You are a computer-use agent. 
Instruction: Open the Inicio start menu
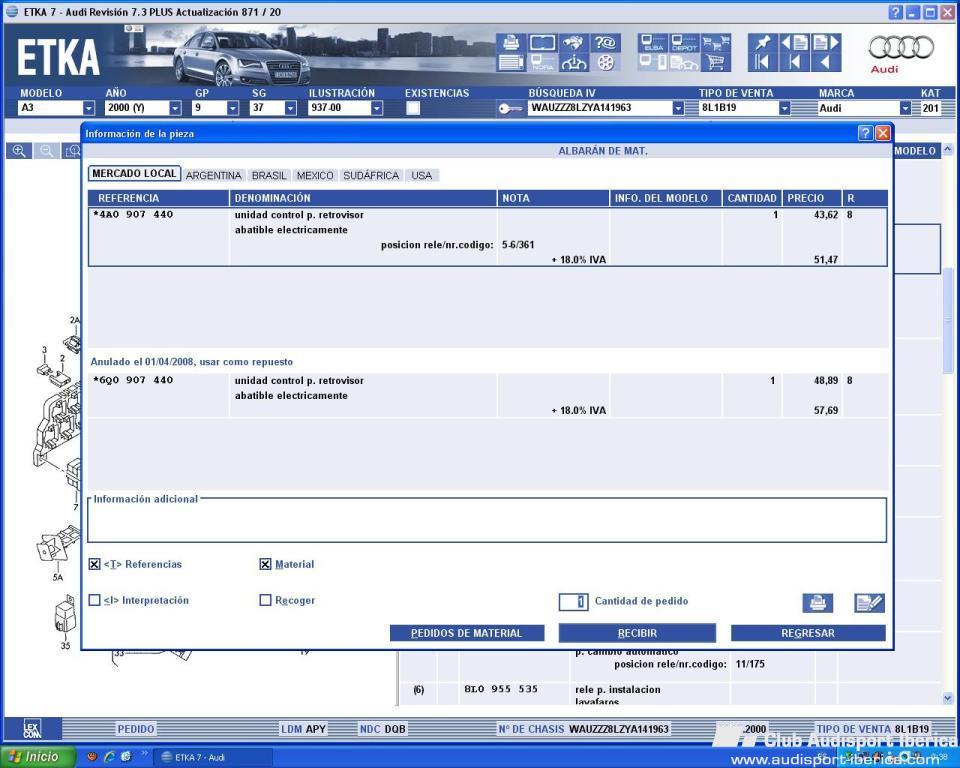(37, 757)
